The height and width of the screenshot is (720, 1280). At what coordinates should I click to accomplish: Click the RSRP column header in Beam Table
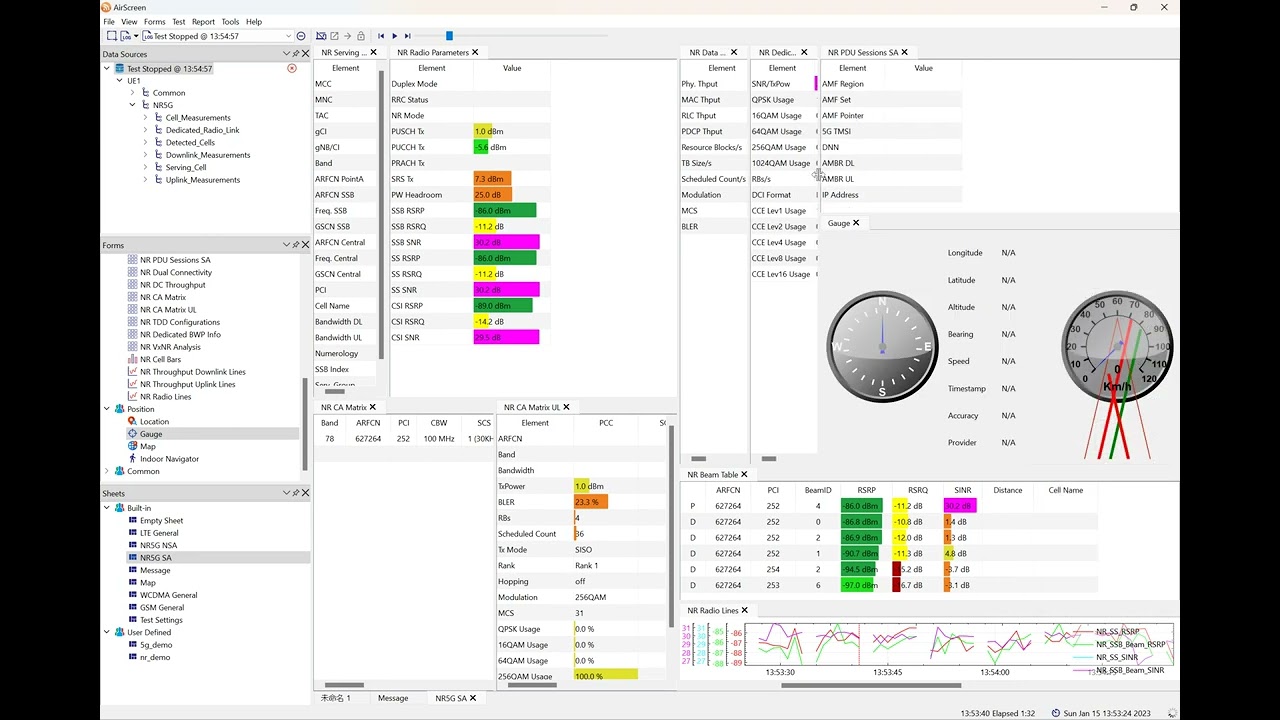click(x=866, y=490)
